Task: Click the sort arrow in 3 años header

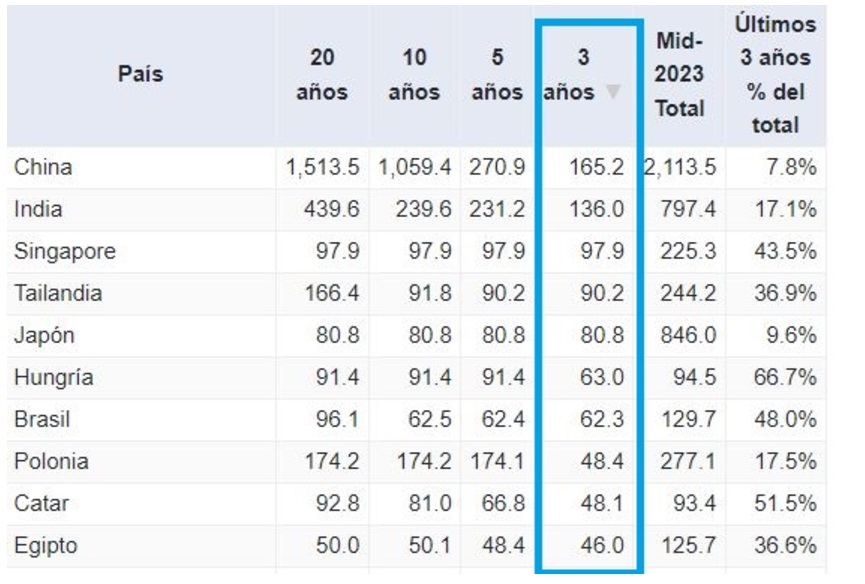Action: pos(613,92)
